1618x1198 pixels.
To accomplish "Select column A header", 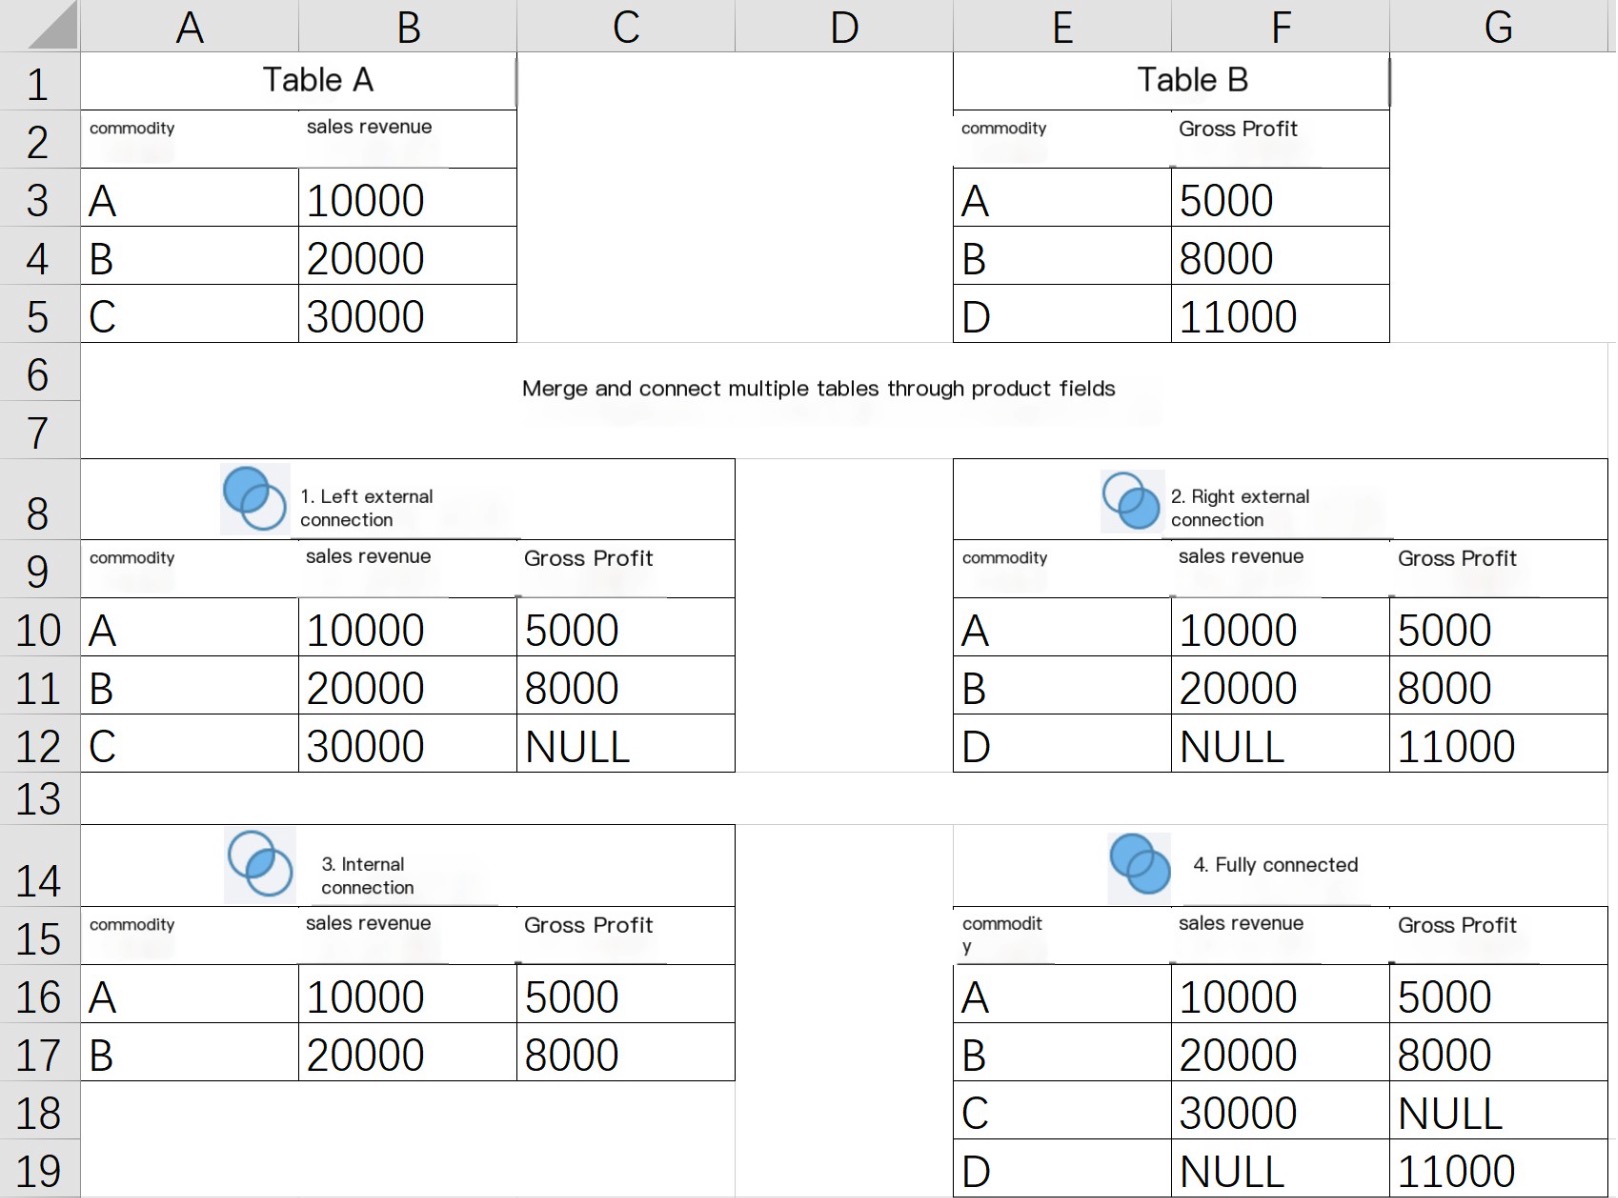I will 189,27.
